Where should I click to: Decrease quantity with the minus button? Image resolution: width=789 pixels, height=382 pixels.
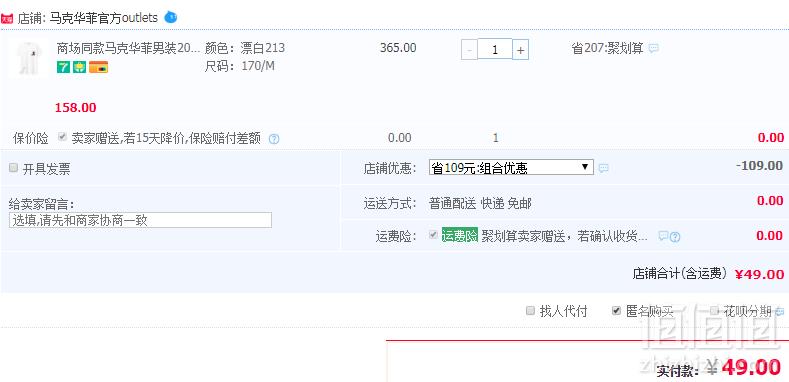(x=469, y=50)
